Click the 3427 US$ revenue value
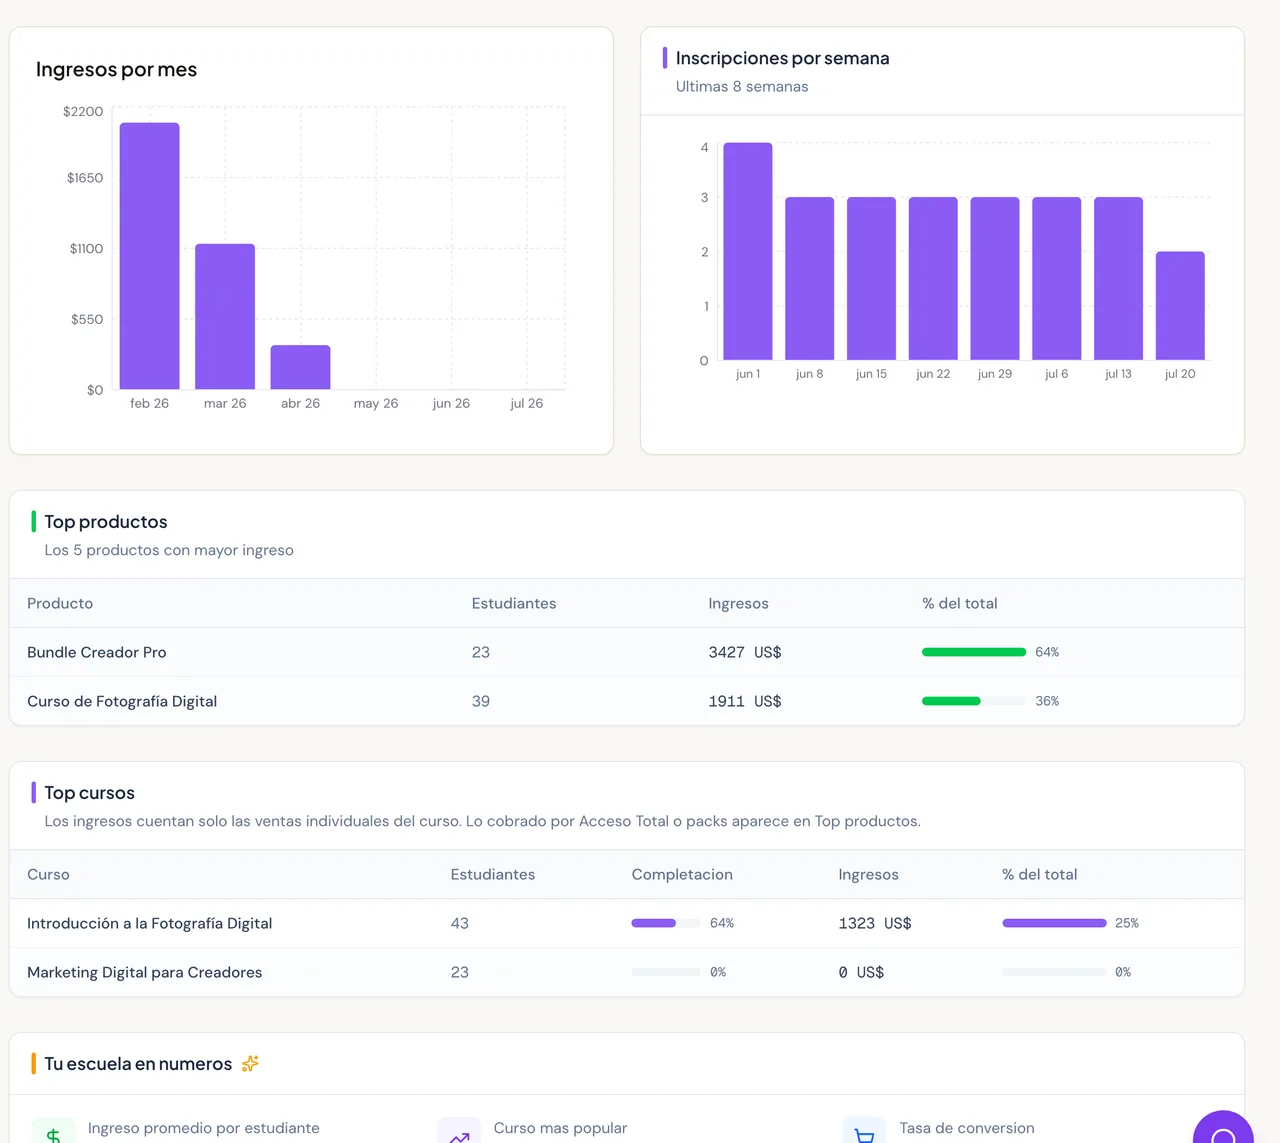Viewport: 1280px width, 1143px height. coord(745,652)
